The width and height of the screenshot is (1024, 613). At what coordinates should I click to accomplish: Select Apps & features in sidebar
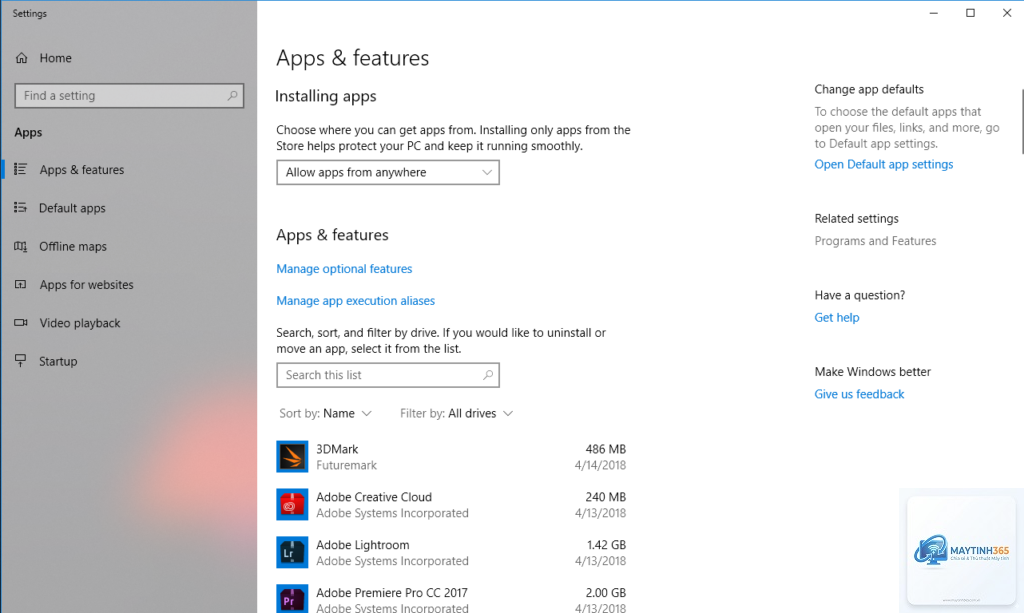click(82, 170)
